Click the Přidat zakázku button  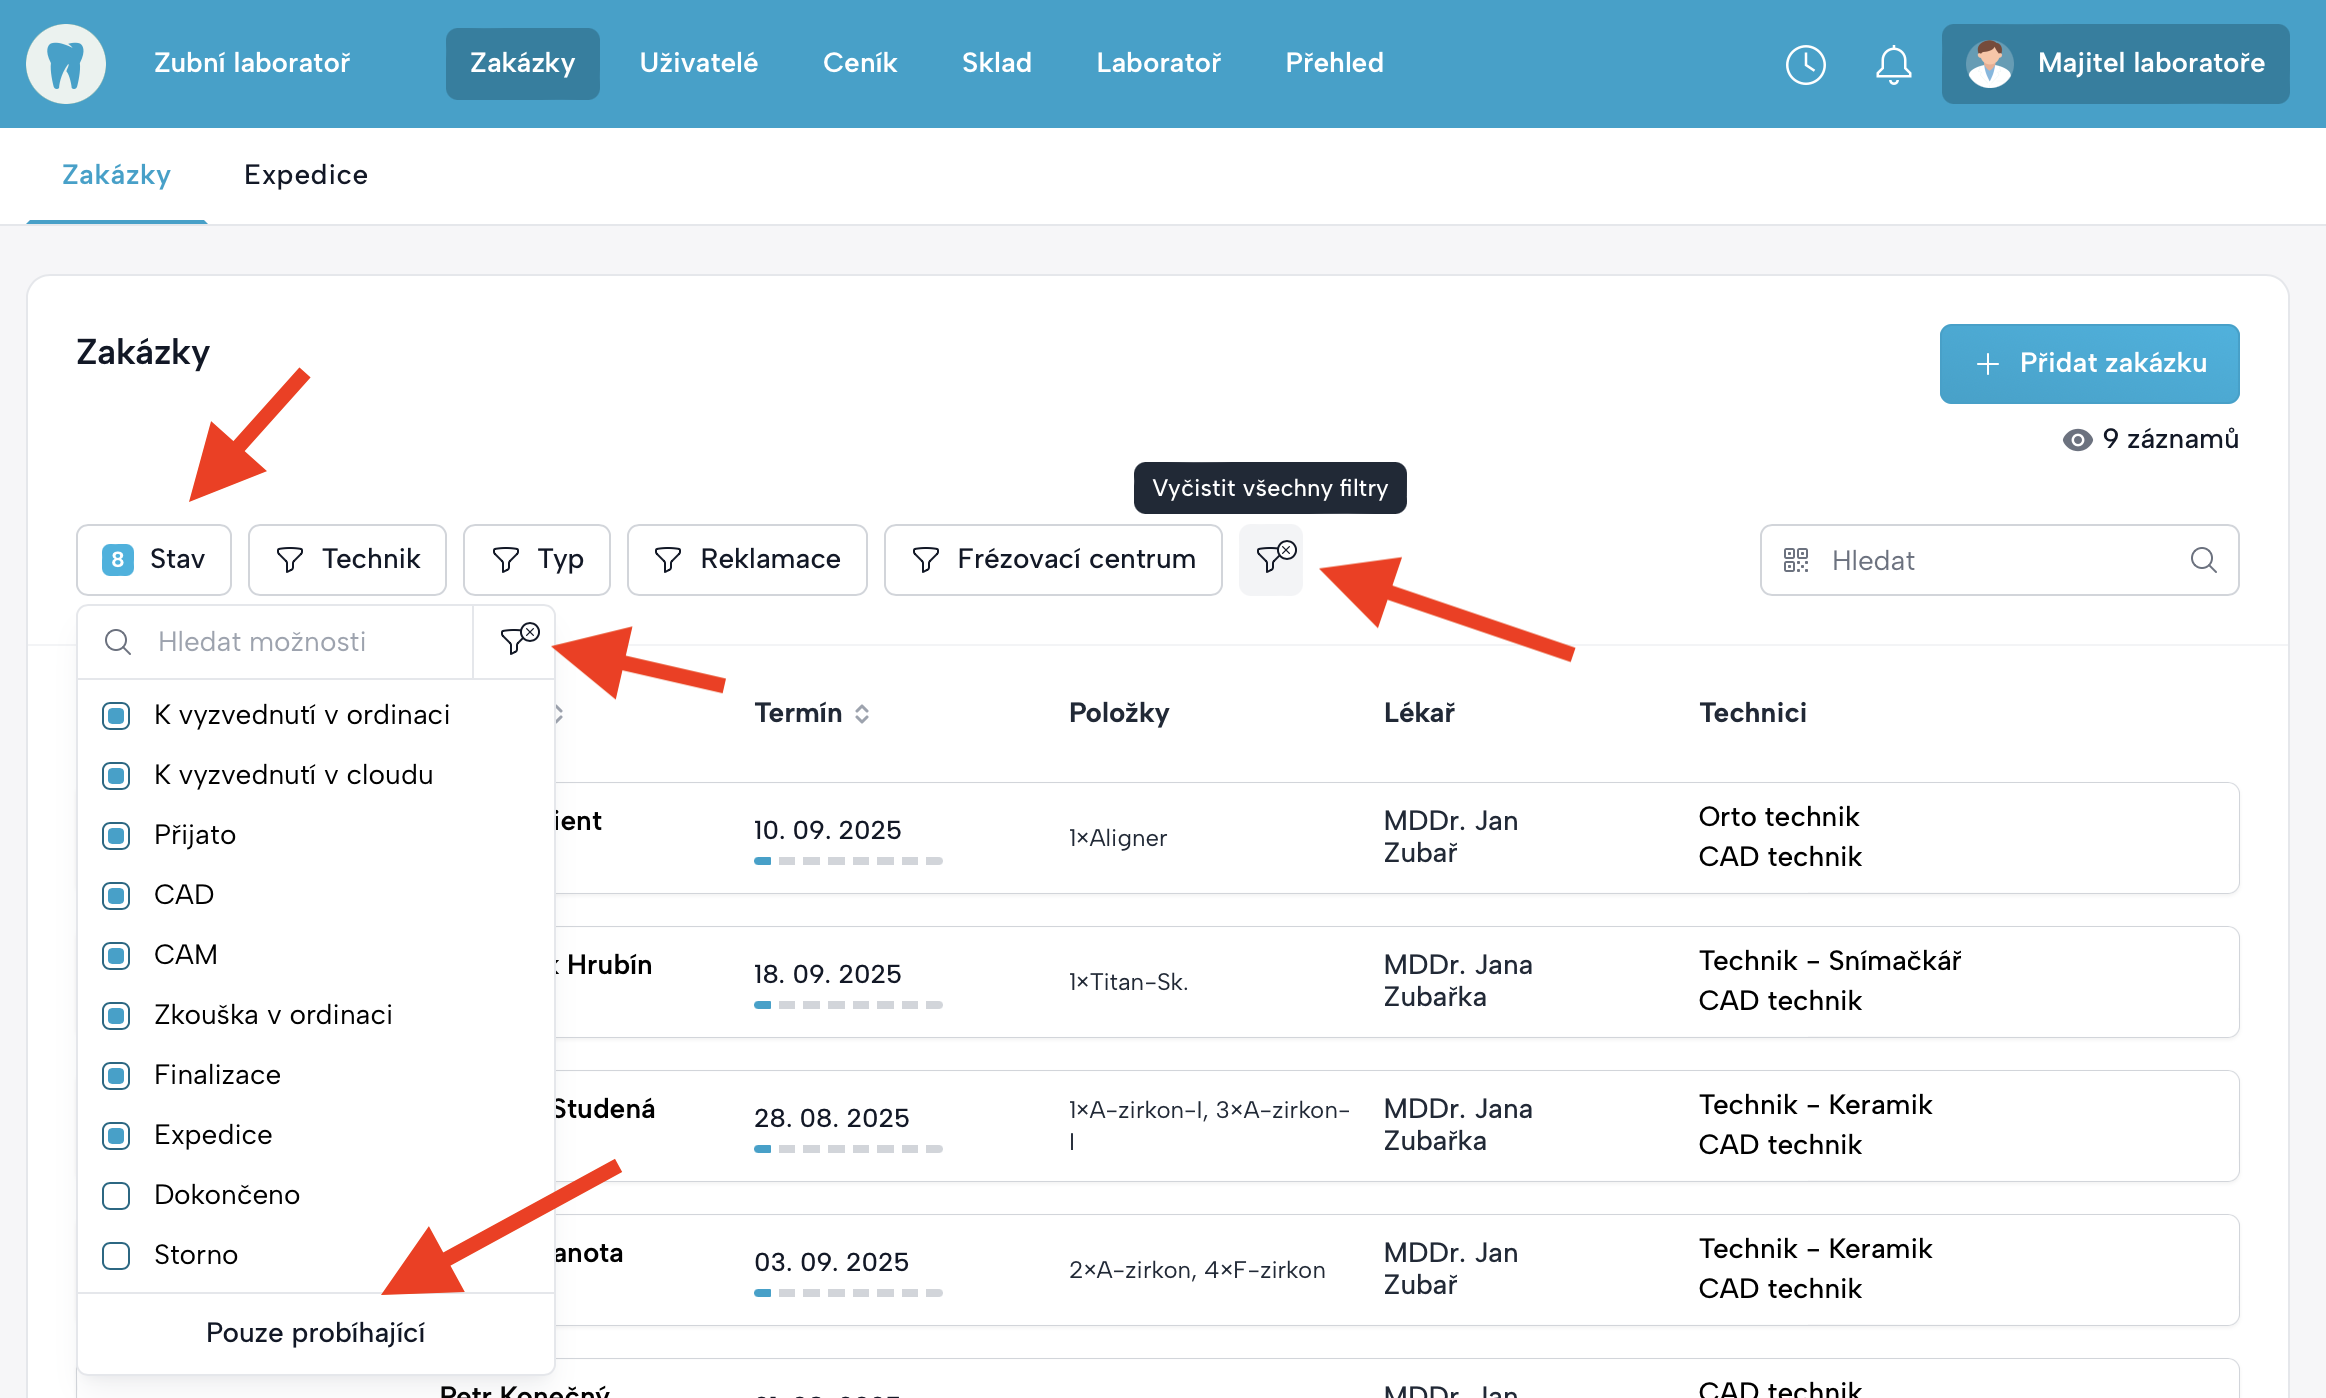click(2089, 363)
